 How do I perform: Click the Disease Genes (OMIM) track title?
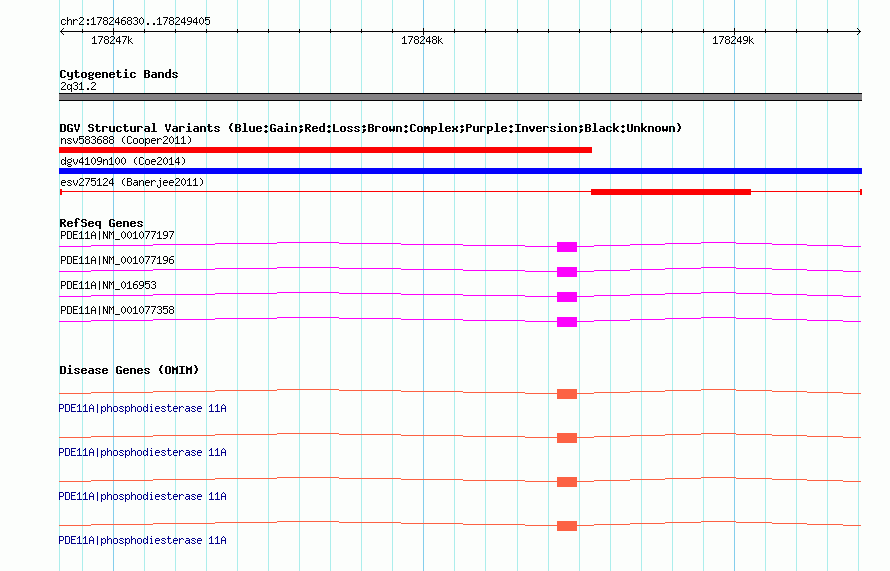pyautogui.click(x=129, y=370)
